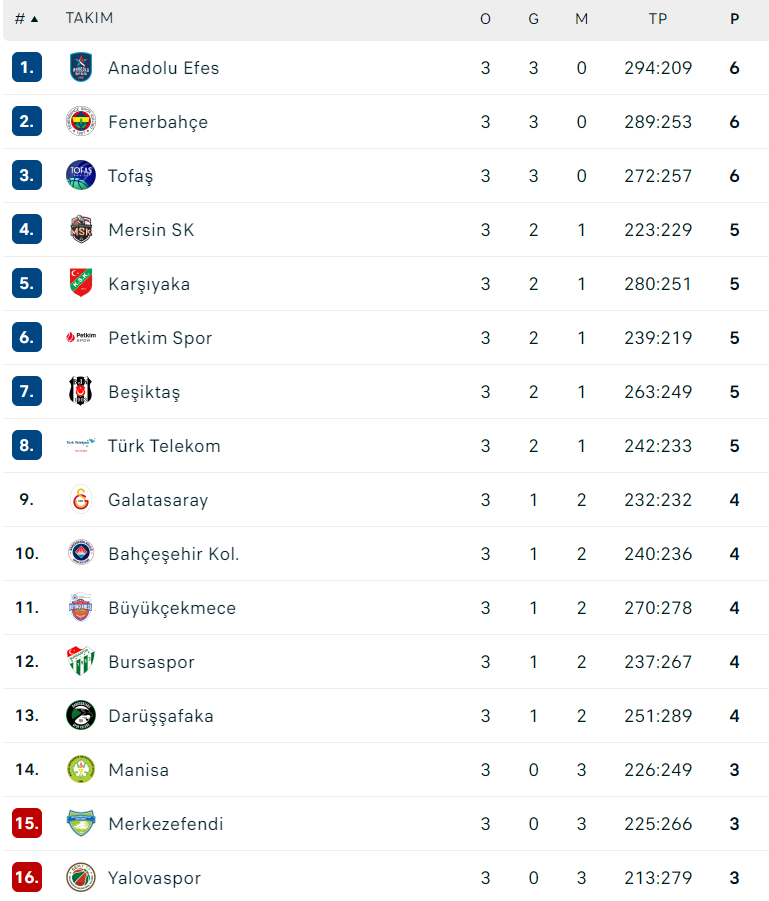Click the Beşiktaş crest icon
769x901 pixels.
tap(81, 392)
